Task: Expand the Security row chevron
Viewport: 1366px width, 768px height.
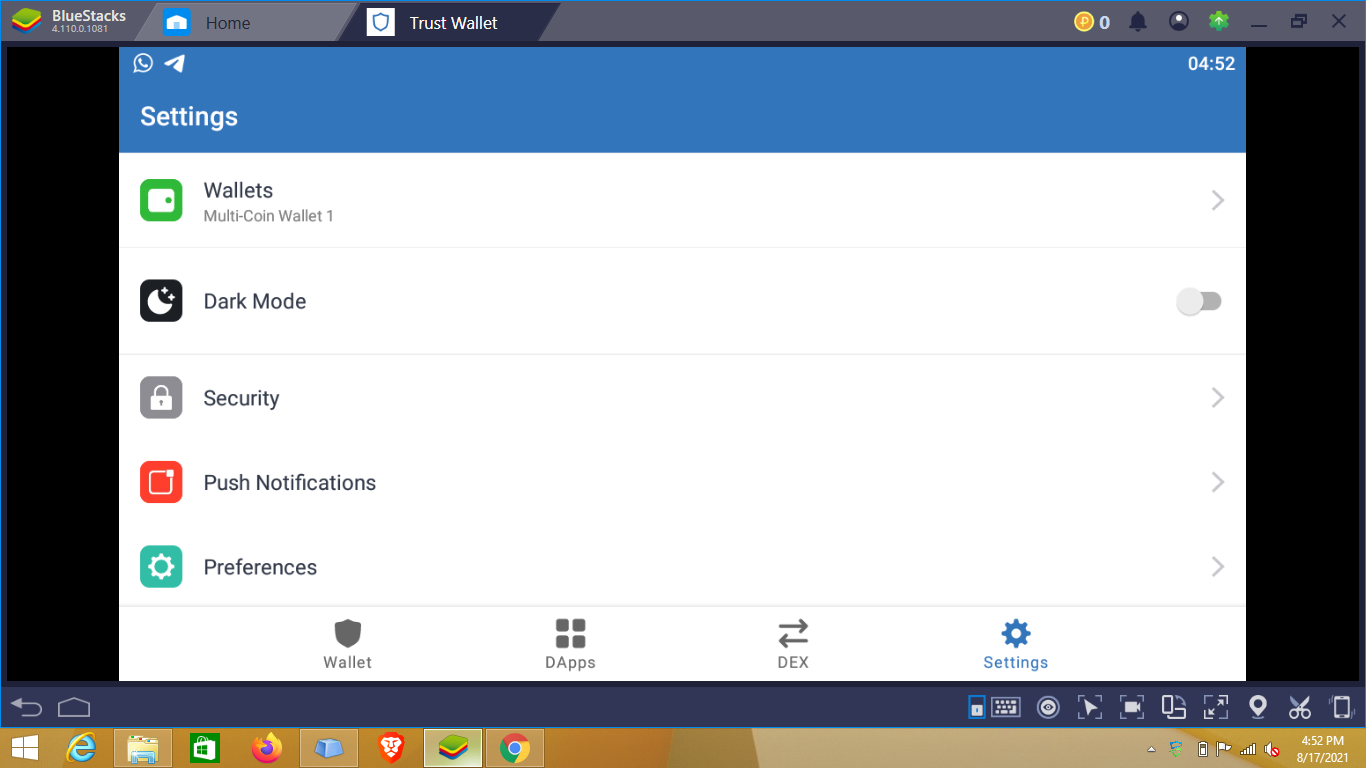Action: 1218,398
